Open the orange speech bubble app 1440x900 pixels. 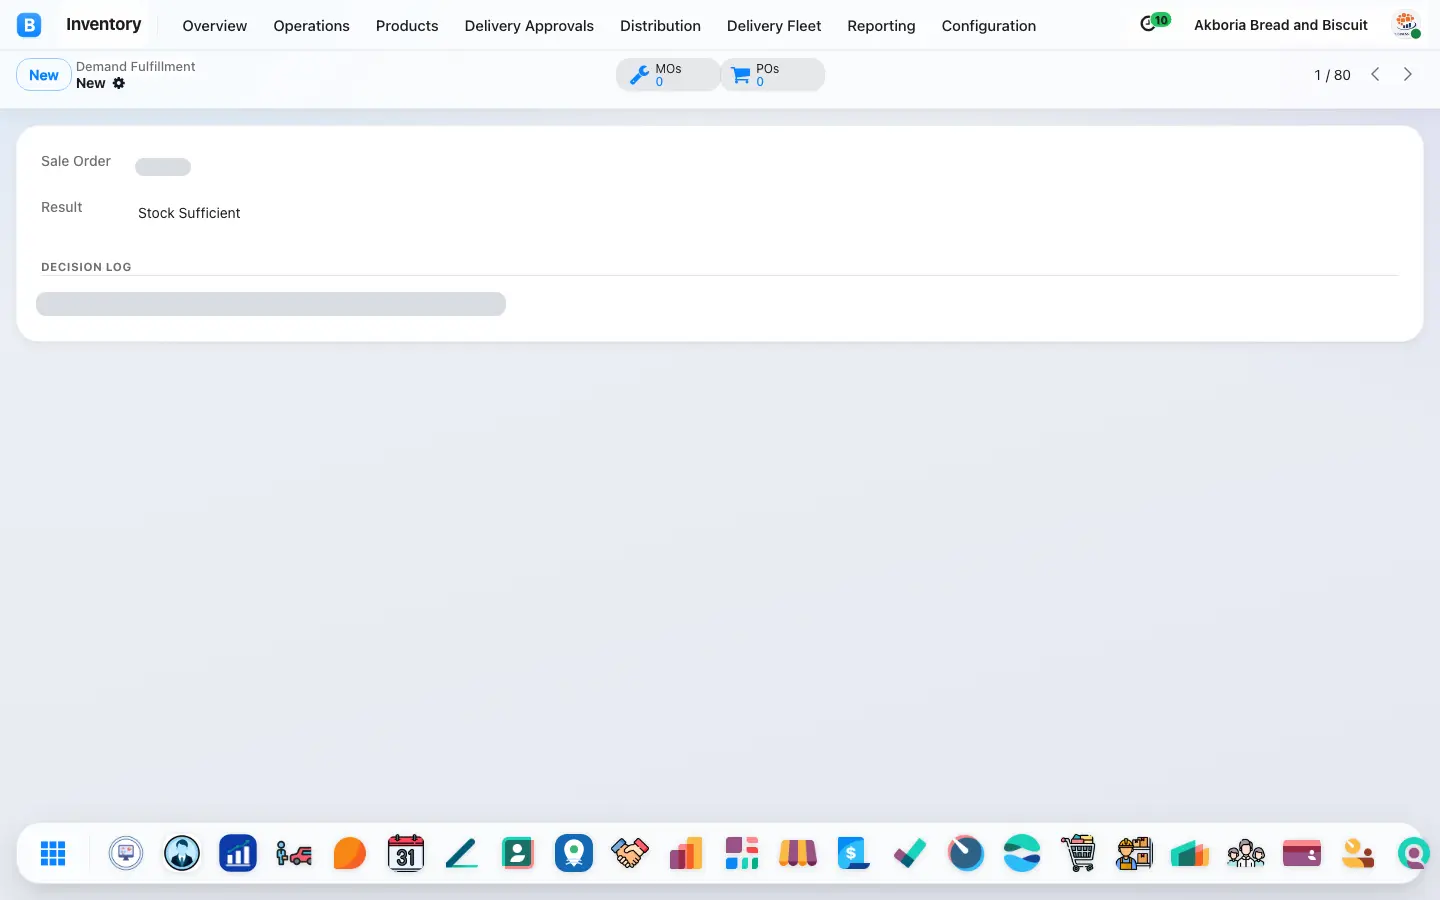pos(350,853)
